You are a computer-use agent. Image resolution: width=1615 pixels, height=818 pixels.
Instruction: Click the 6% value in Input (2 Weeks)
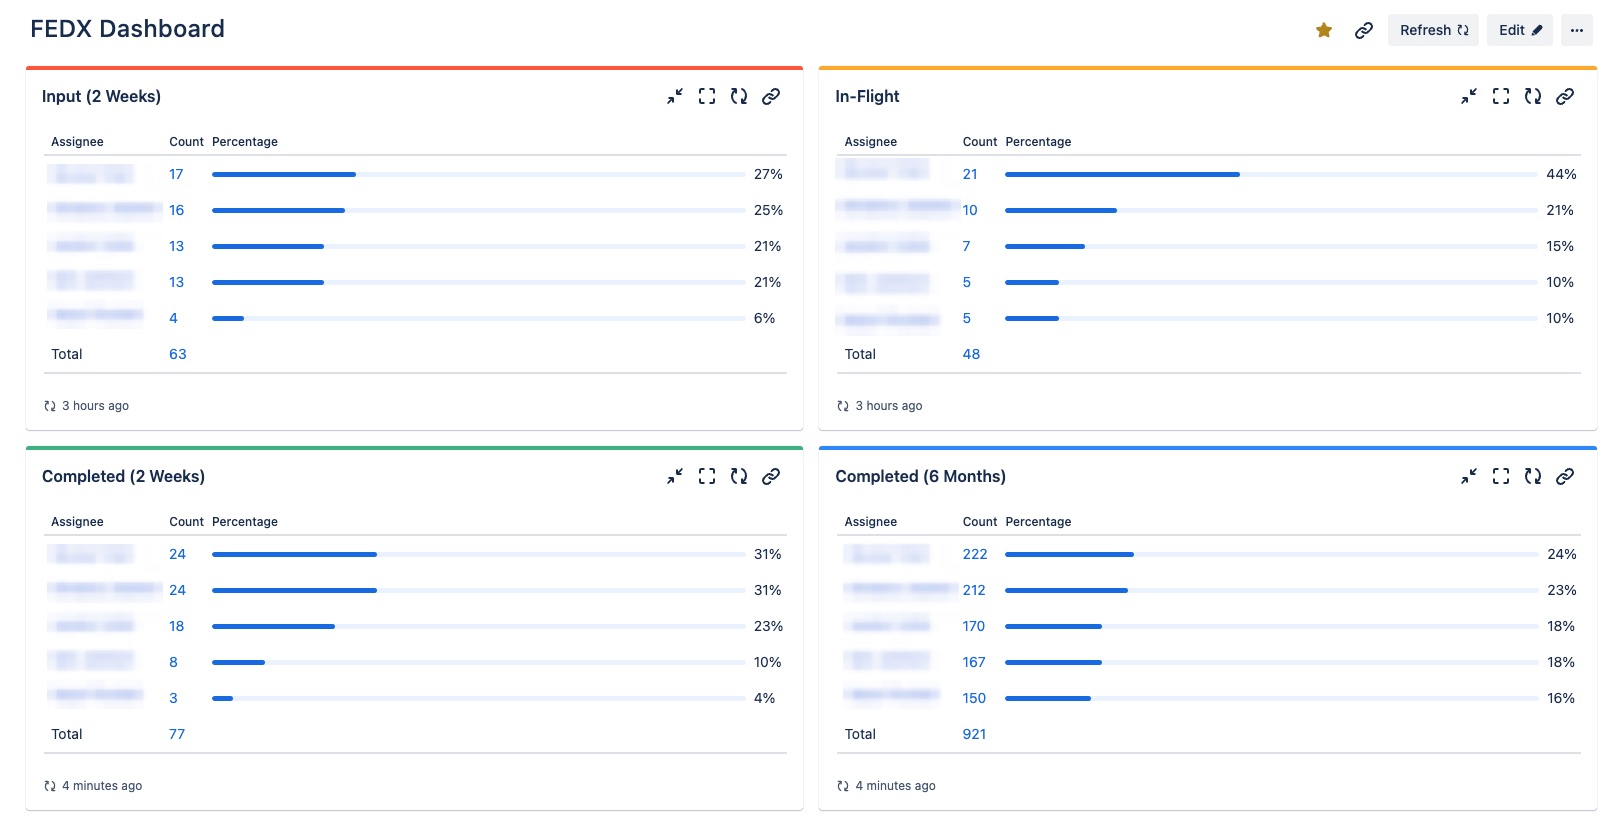(764, 318)
